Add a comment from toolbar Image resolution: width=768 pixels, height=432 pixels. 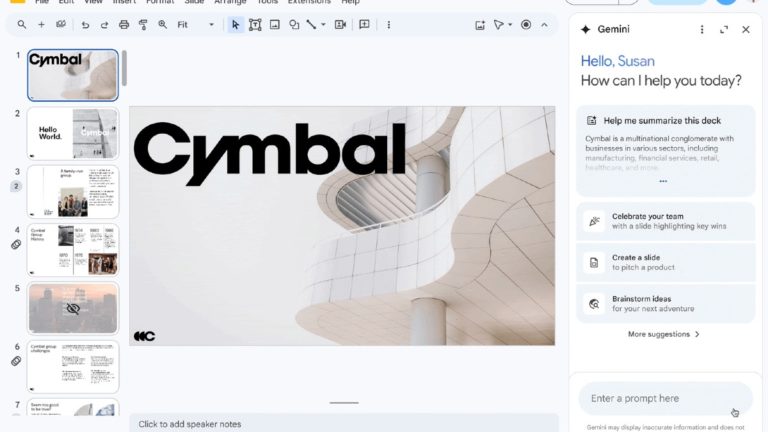[x=364, y=24]
